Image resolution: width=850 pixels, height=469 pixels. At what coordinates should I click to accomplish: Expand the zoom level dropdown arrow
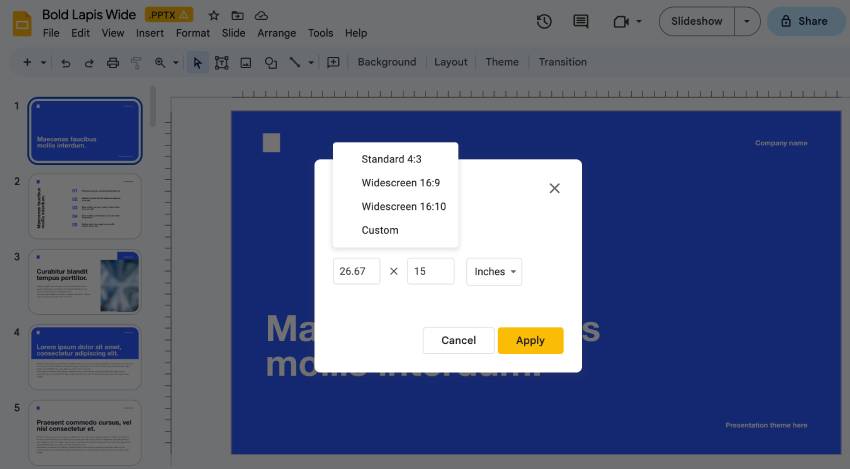(176, 62)
